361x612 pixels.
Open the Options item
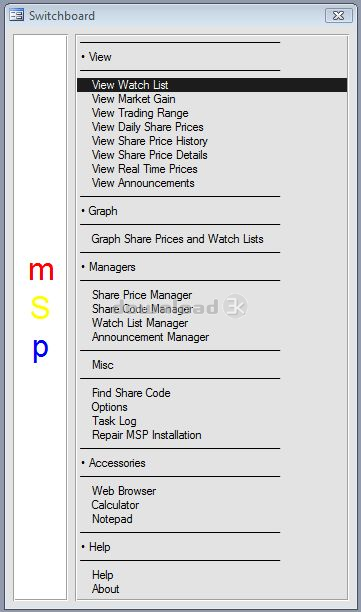109,407
